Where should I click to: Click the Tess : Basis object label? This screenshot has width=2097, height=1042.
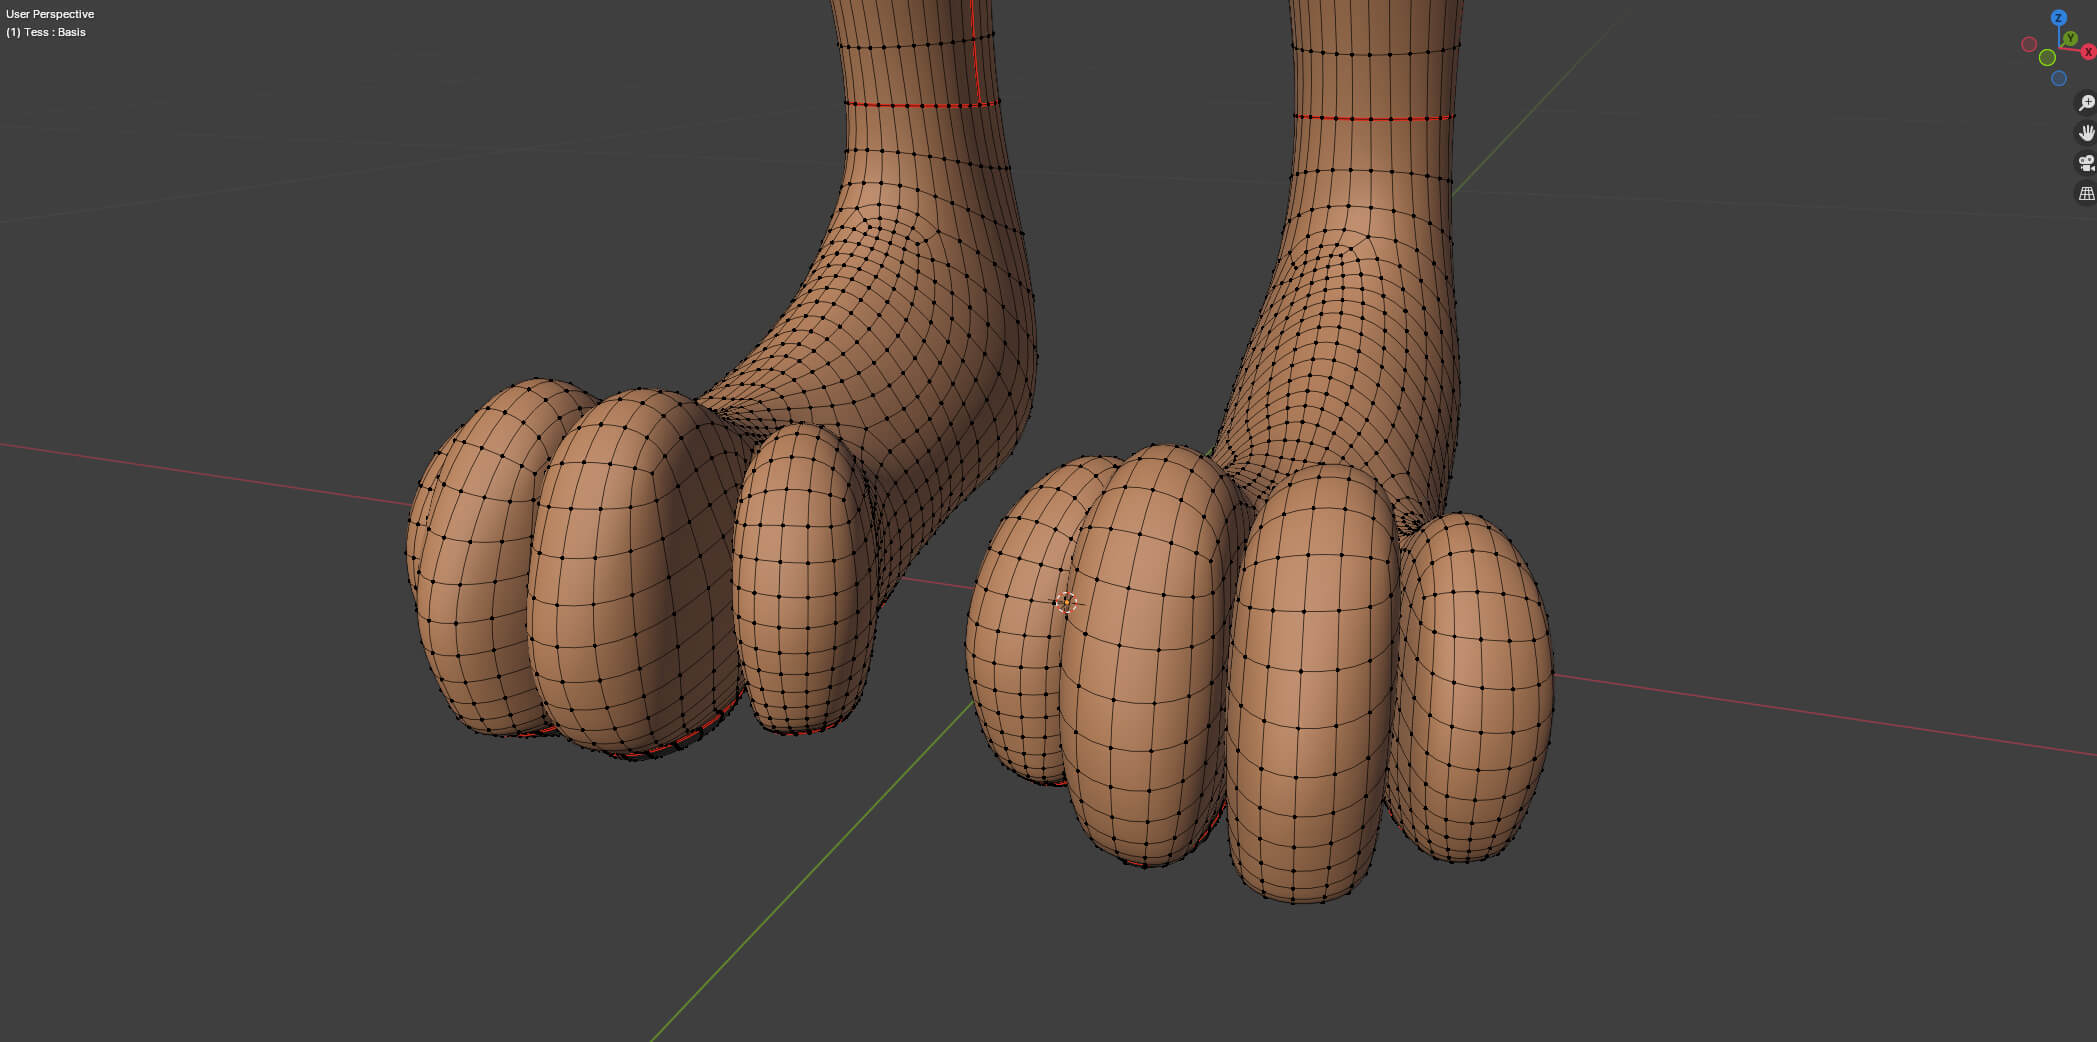[x=46, y=32]
